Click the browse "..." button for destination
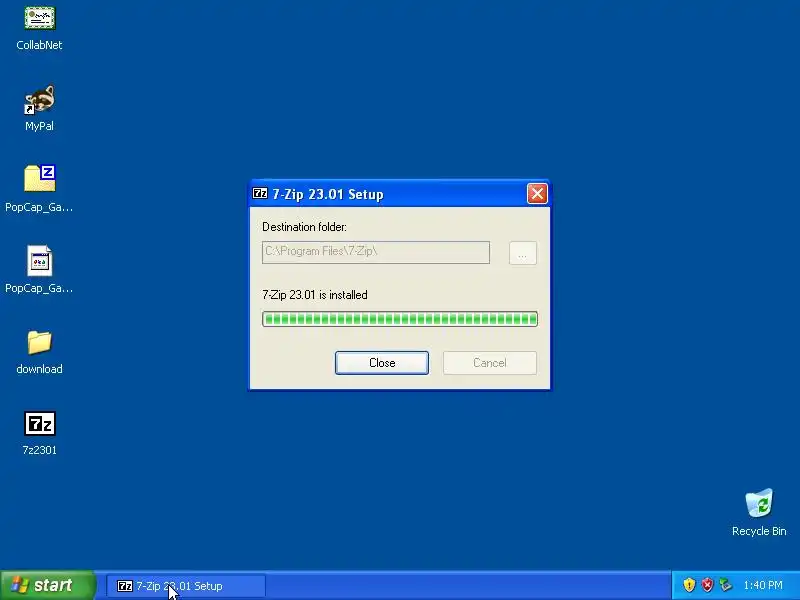This screenshot has width=800, height=600. click(x=522, y=253)
